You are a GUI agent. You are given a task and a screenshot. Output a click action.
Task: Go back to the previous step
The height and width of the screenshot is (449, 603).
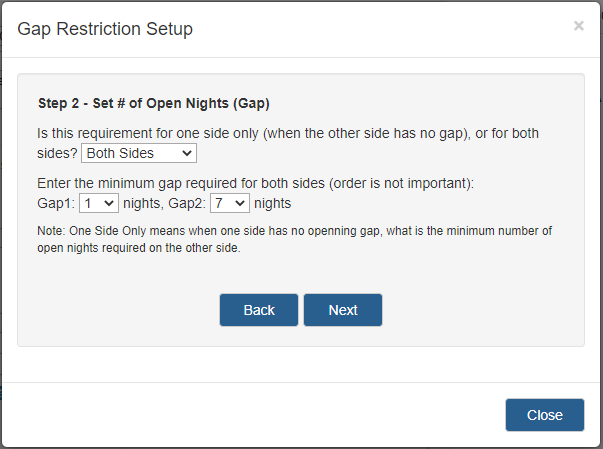259,310
